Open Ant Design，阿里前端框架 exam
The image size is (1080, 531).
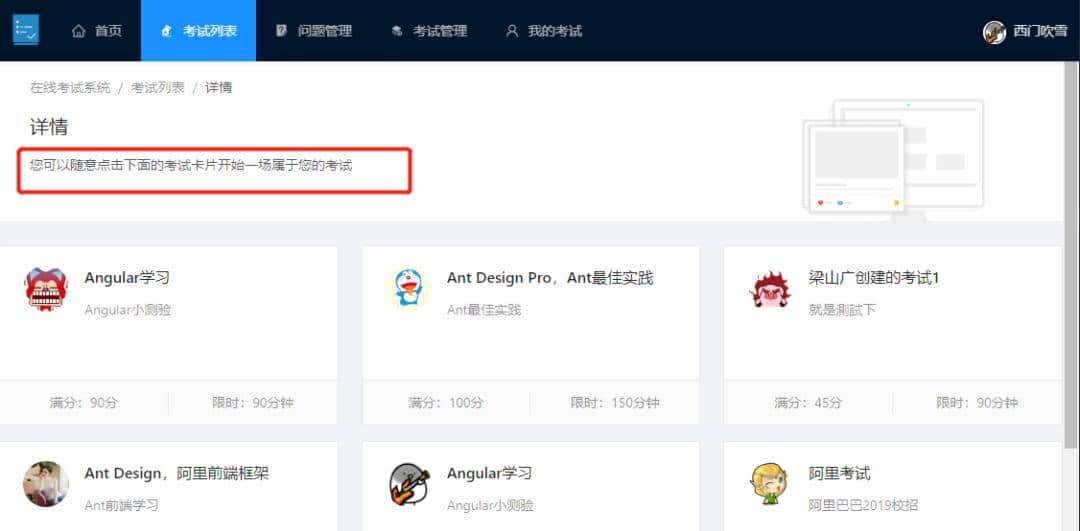176,473
